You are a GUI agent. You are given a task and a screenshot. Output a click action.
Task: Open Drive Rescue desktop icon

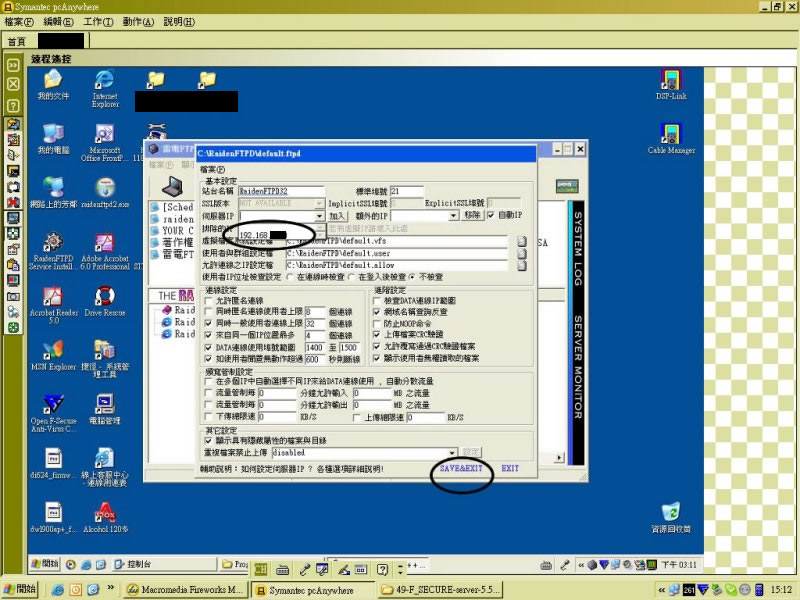(105, 301)
